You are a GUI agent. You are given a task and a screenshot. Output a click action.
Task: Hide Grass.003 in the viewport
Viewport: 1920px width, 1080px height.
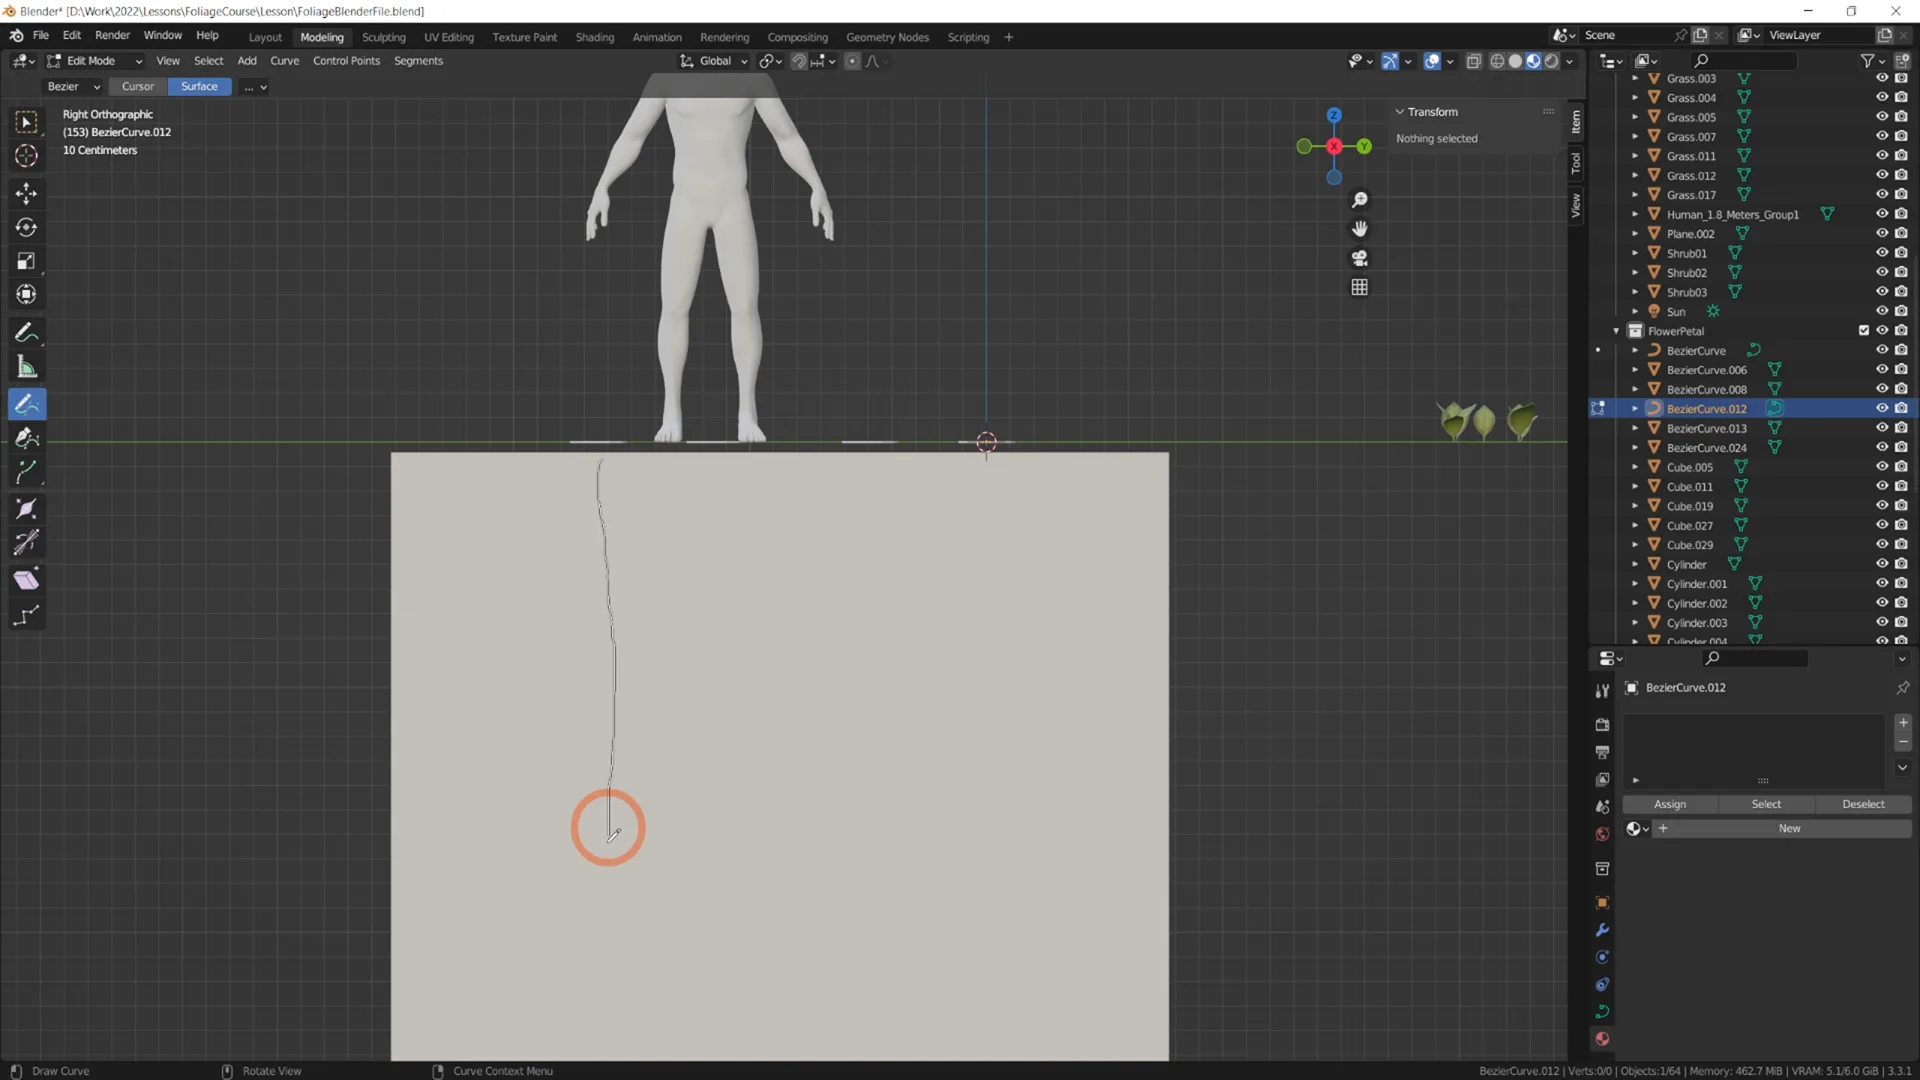point(1882,78)
